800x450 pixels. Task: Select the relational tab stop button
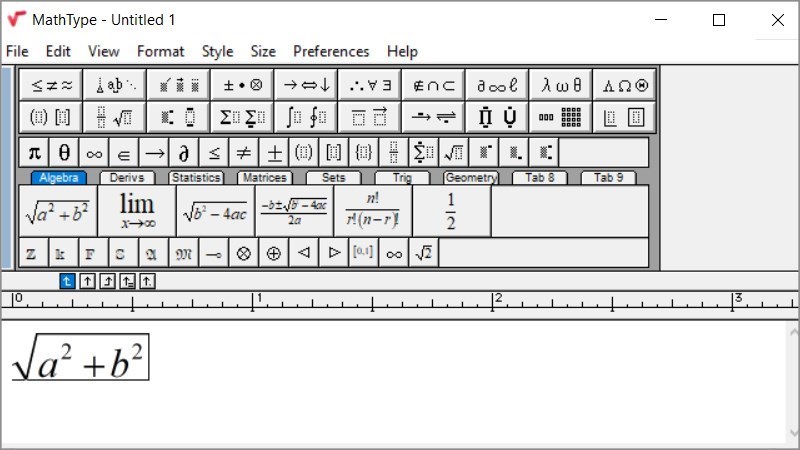(x=127, y=281)
